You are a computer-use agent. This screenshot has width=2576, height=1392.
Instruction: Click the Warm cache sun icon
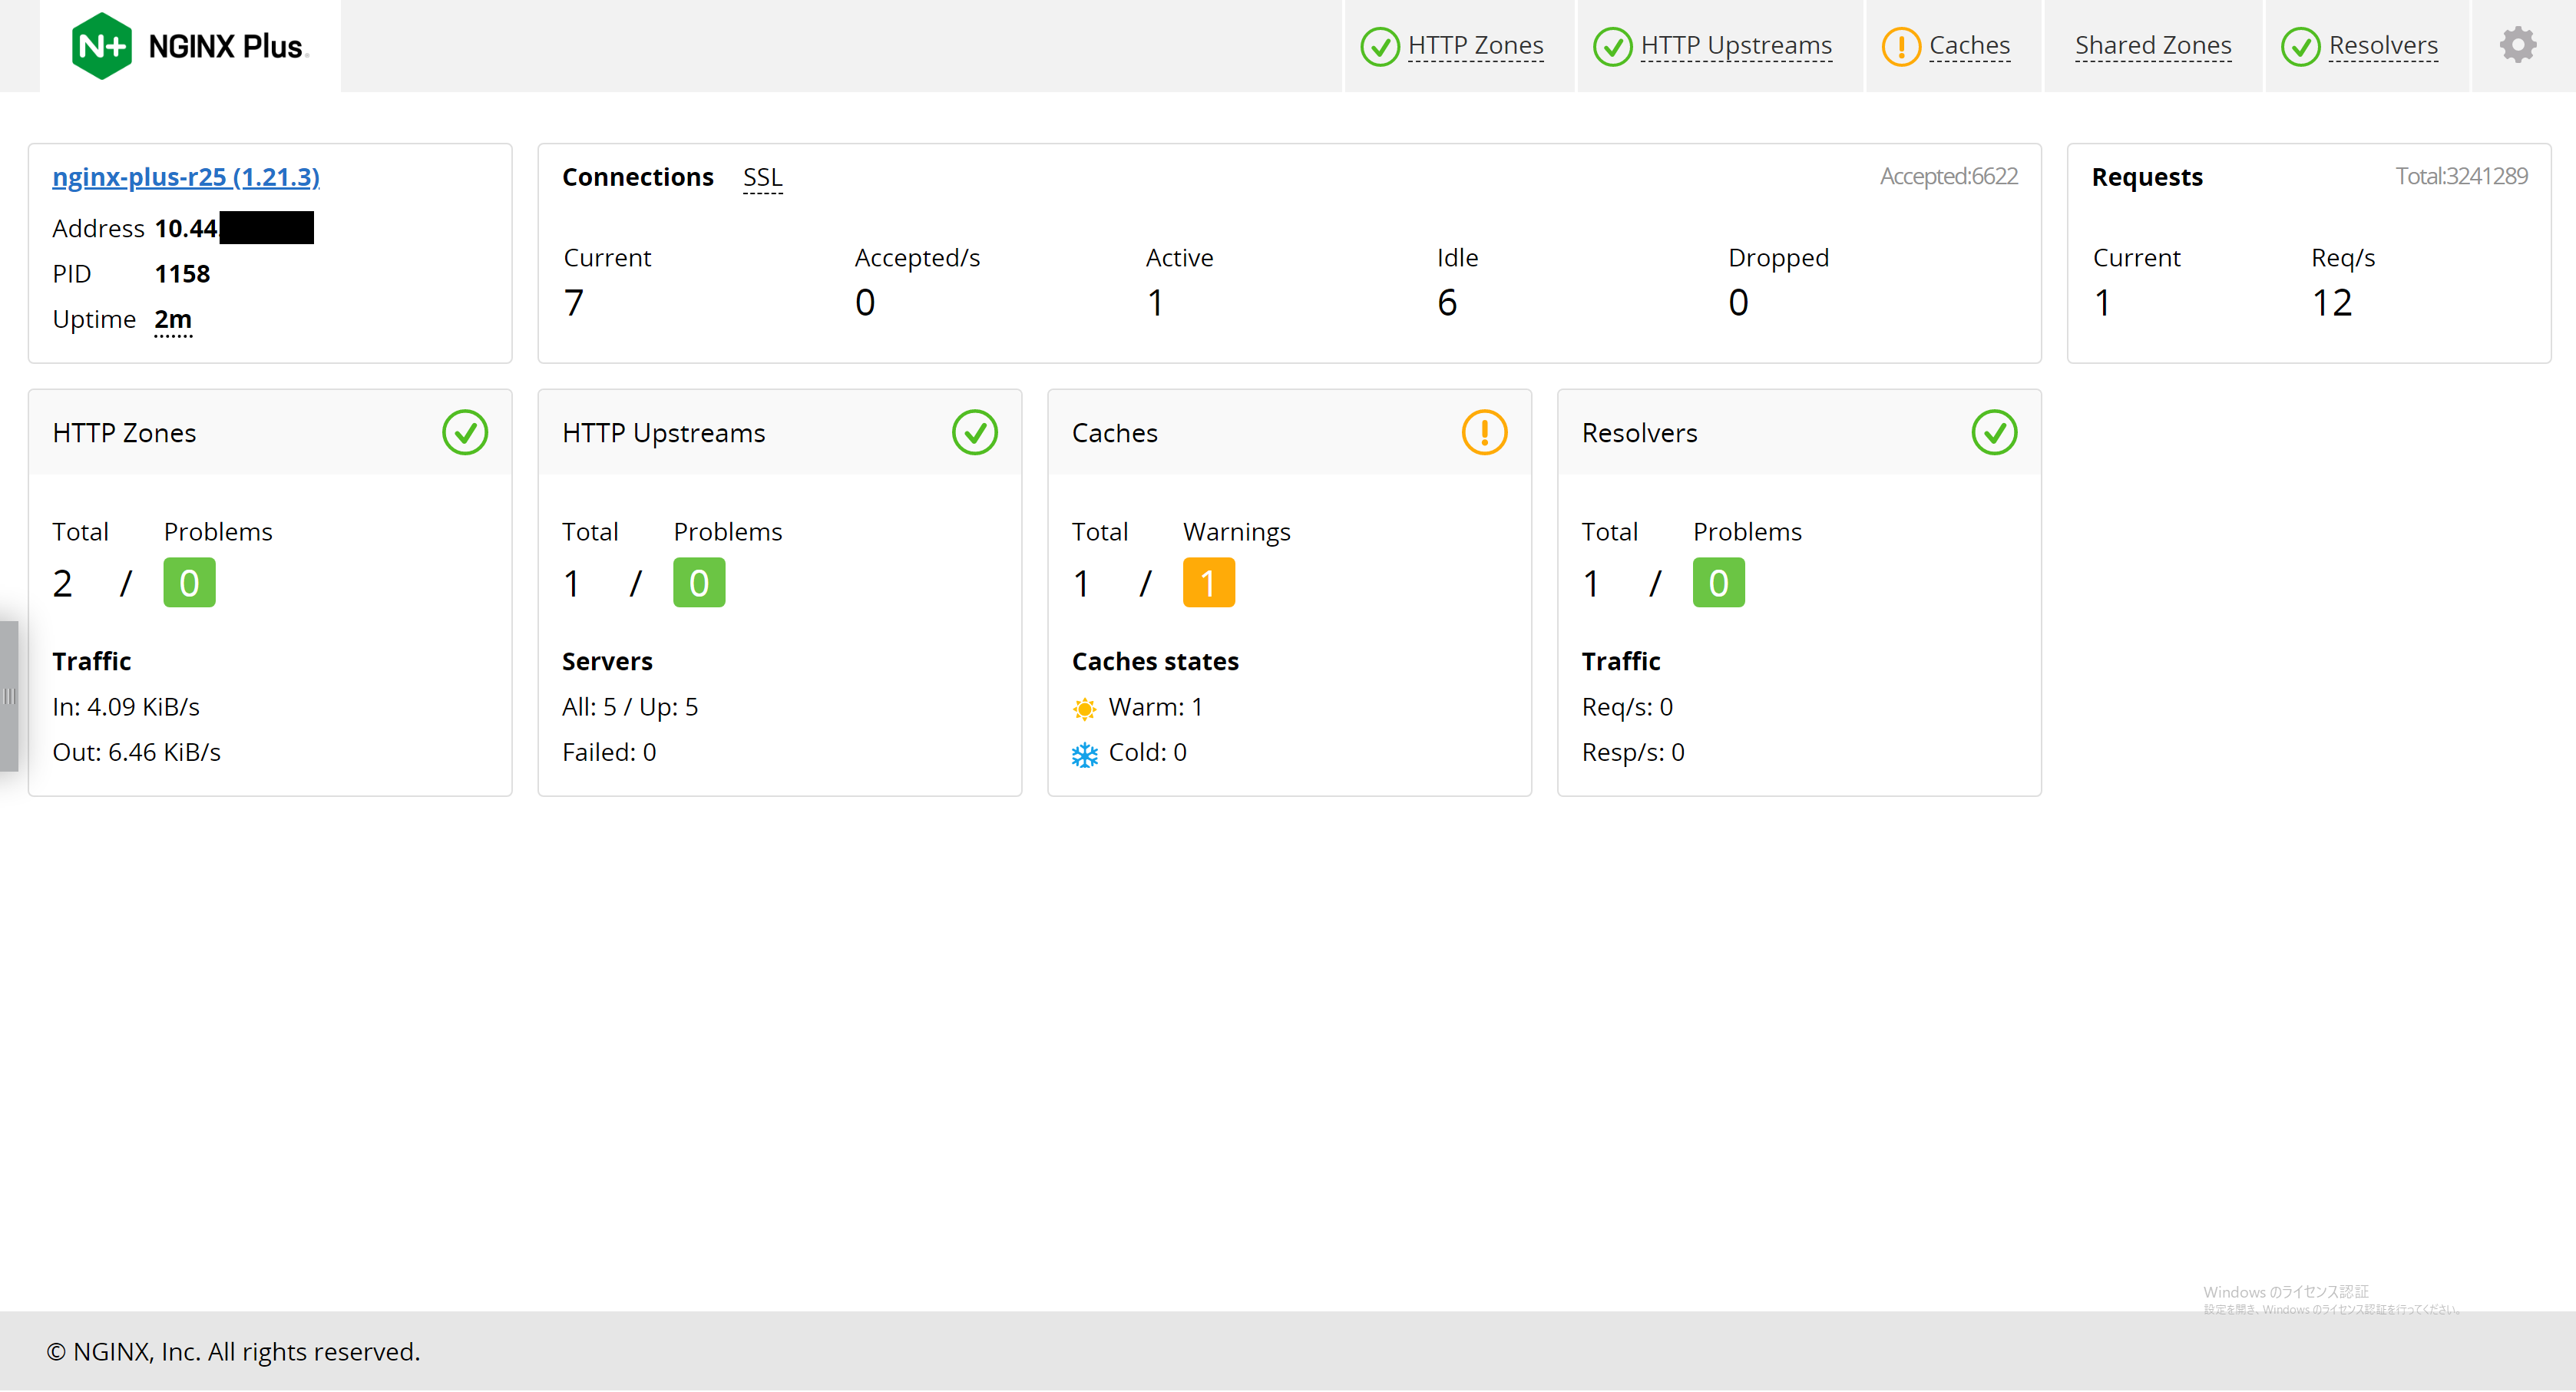coord(1084,709)
